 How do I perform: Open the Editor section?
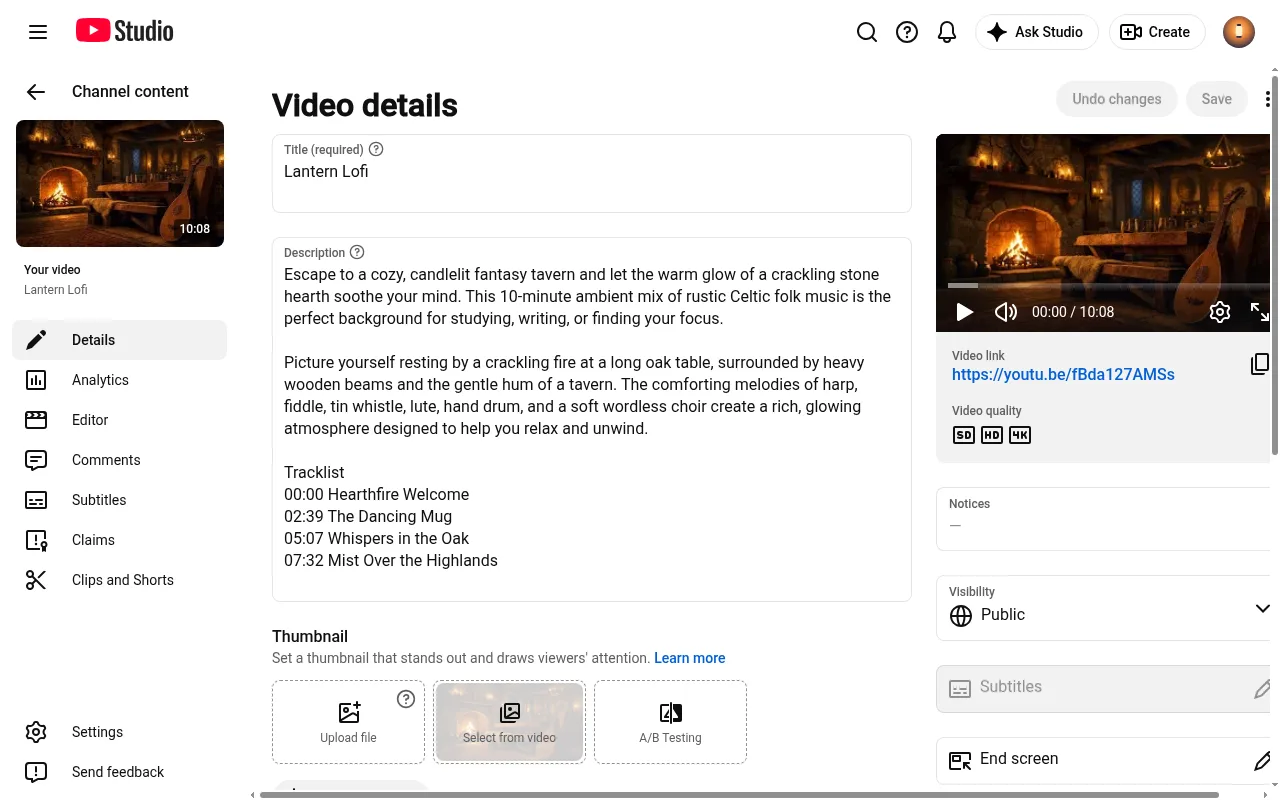120,420
